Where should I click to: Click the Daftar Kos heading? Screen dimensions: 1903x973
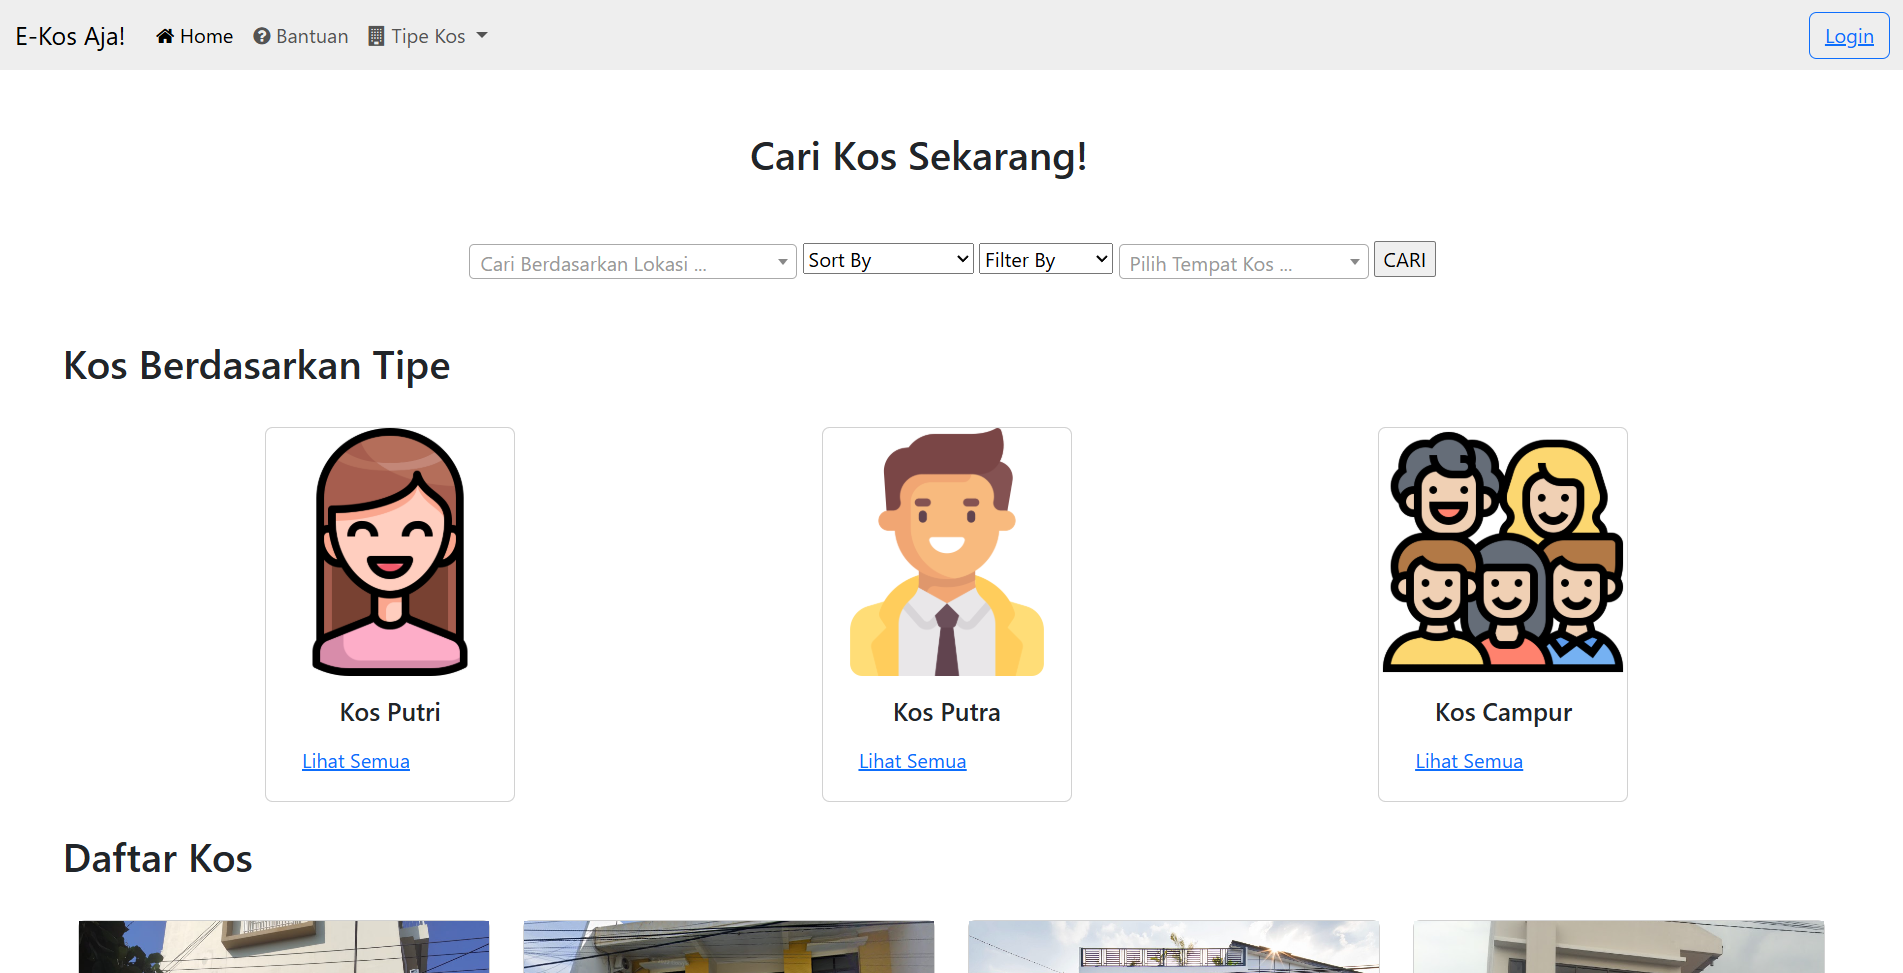click(158, 859)
